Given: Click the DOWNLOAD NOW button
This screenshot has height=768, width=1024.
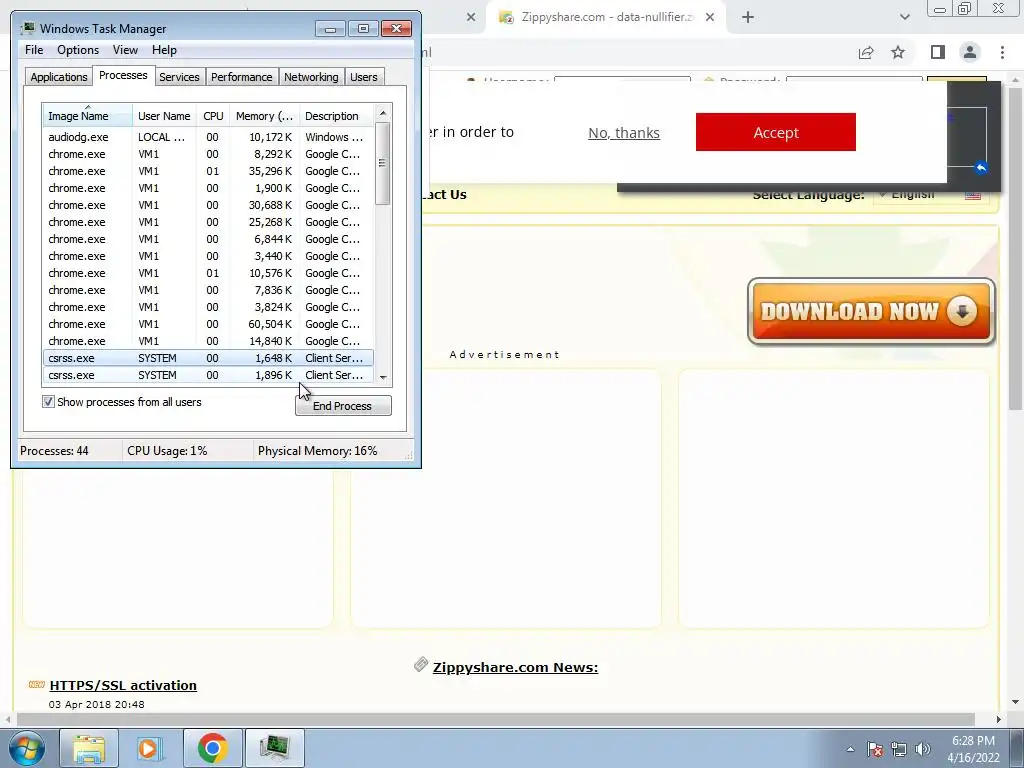Looking at the screenshot, I should point(871,312).
